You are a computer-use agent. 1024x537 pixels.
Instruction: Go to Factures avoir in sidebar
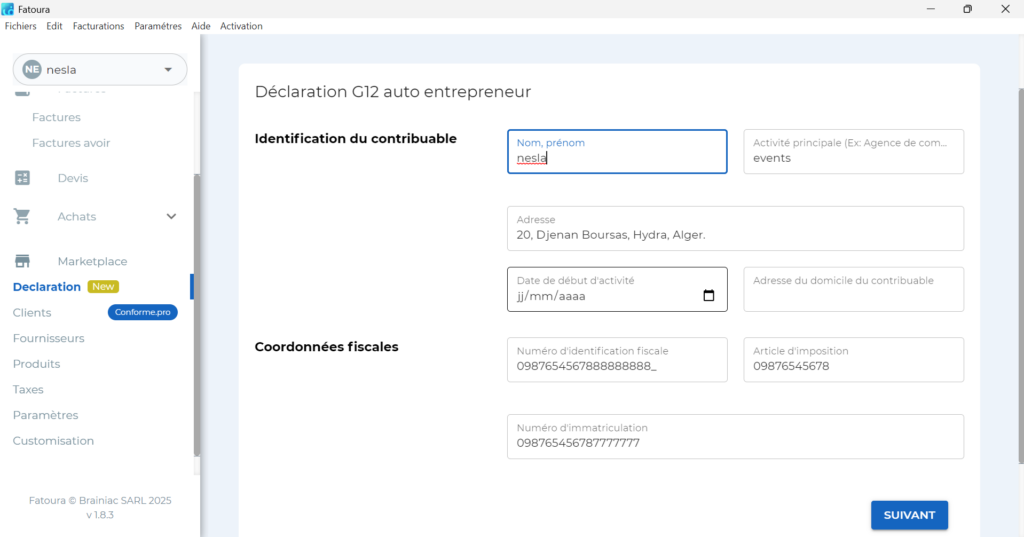pyautogui.click(x=71, y=143)
